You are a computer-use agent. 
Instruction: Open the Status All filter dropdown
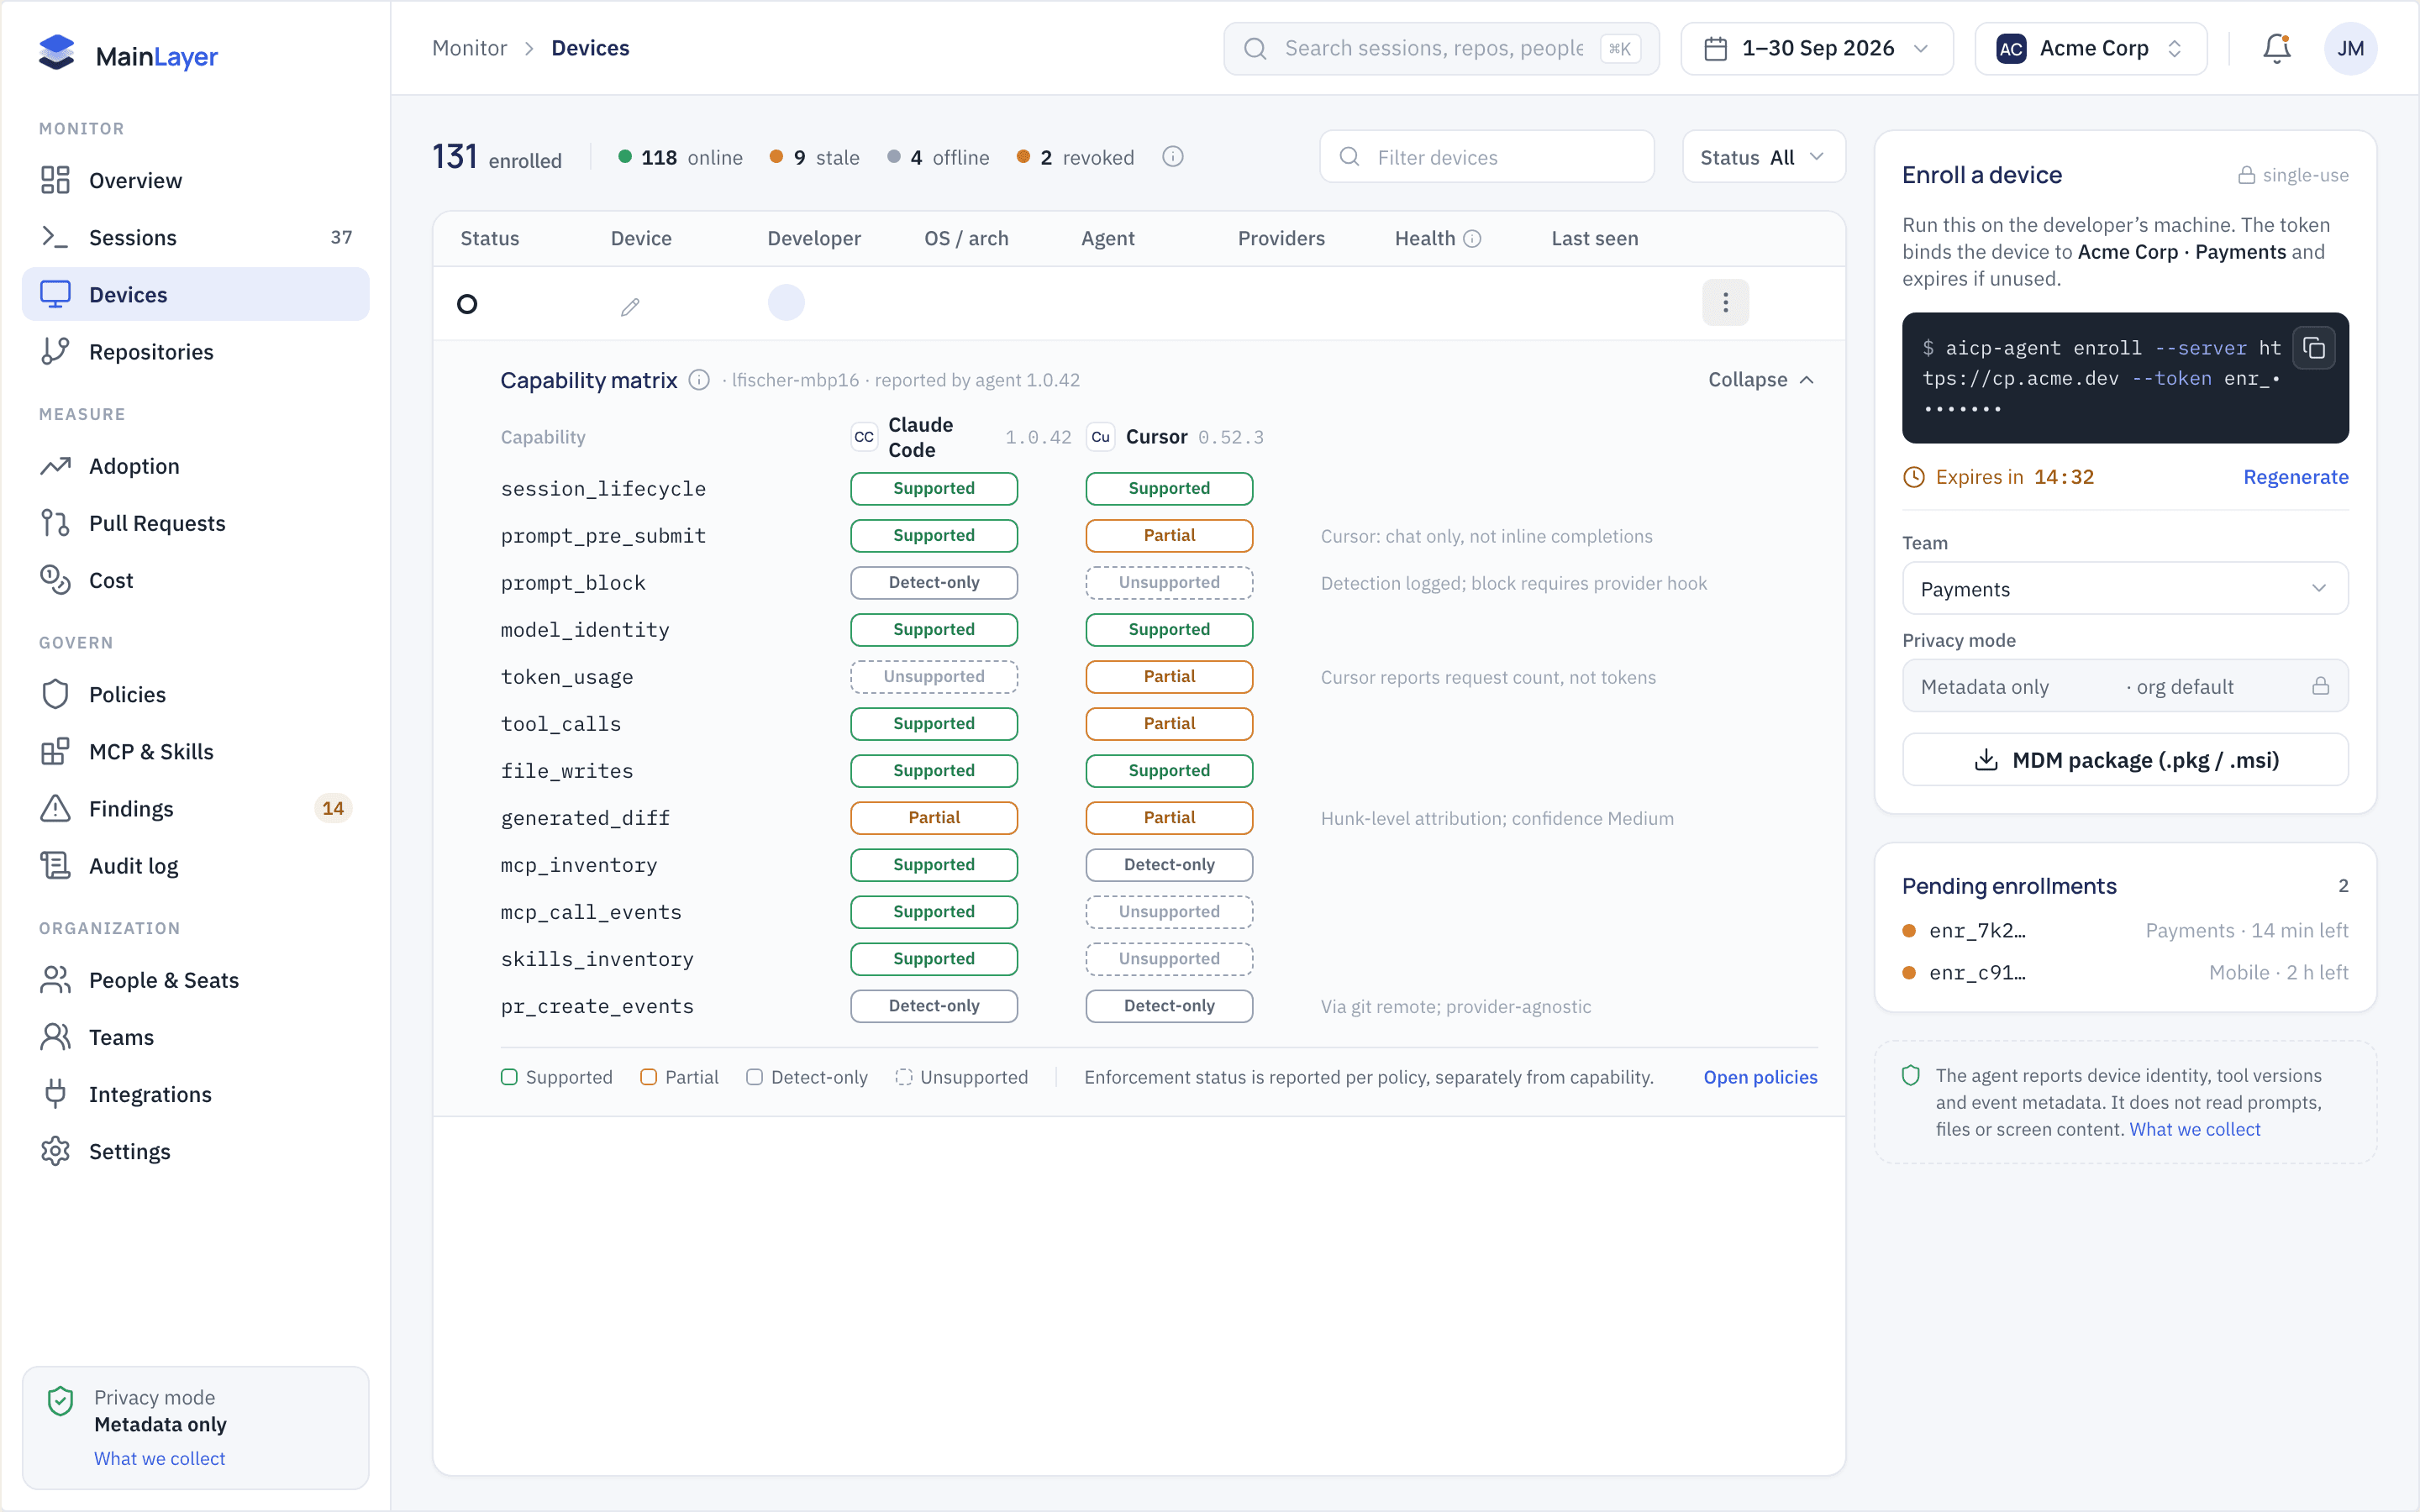1763,157
